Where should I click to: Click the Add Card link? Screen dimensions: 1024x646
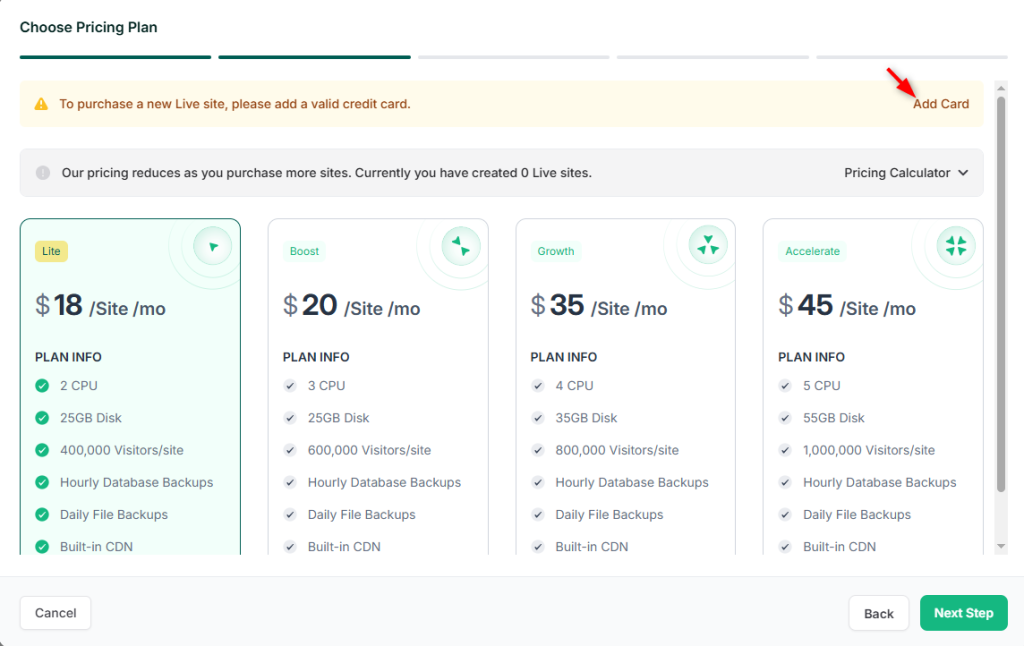pyautogui.click(x=941, y=104)
